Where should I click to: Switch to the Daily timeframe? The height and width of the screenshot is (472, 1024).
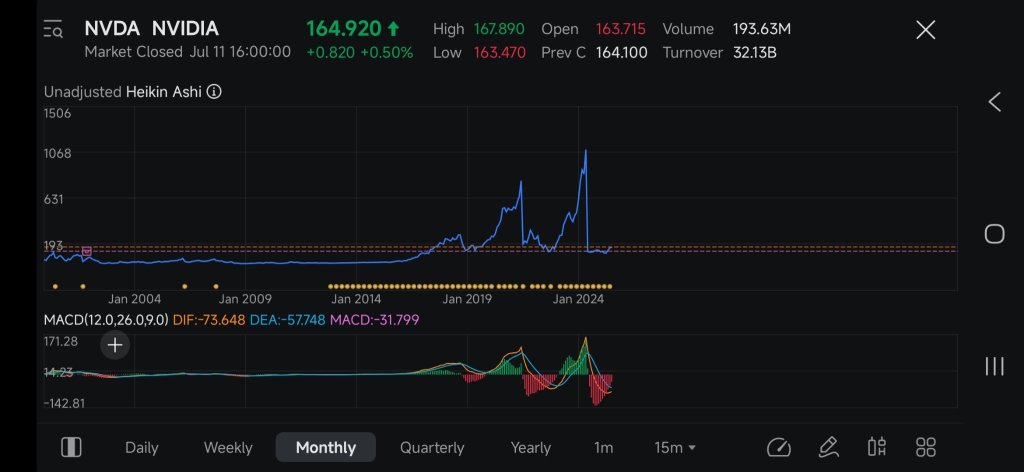pyautogui.click(x=142, y=448)
